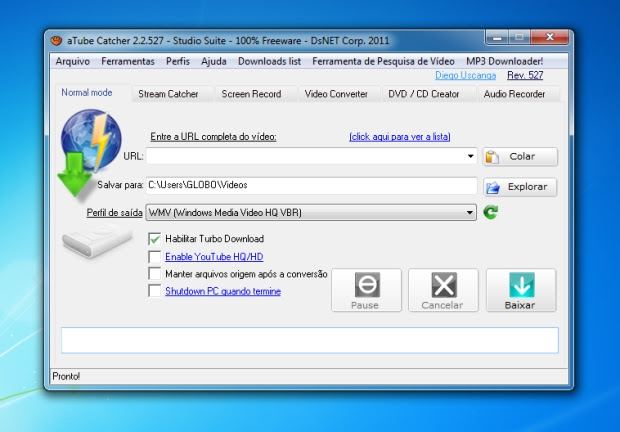Click the empty log box above status bar

pos(310,340)
